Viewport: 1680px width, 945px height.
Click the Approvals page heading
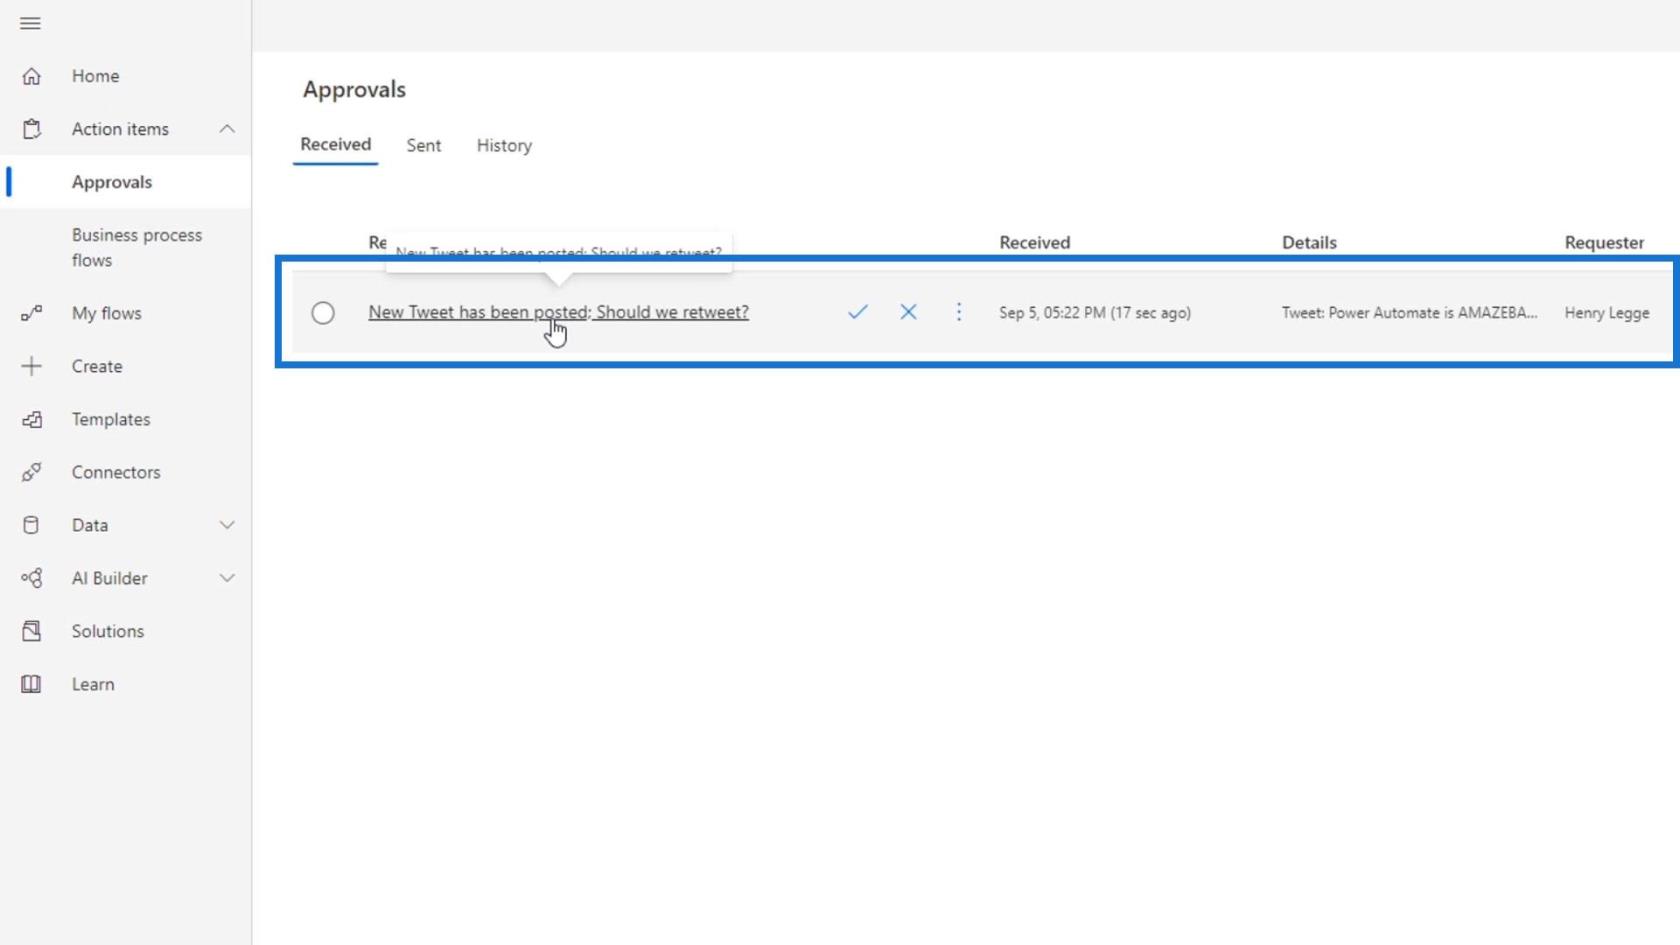[x=354, y=89]
